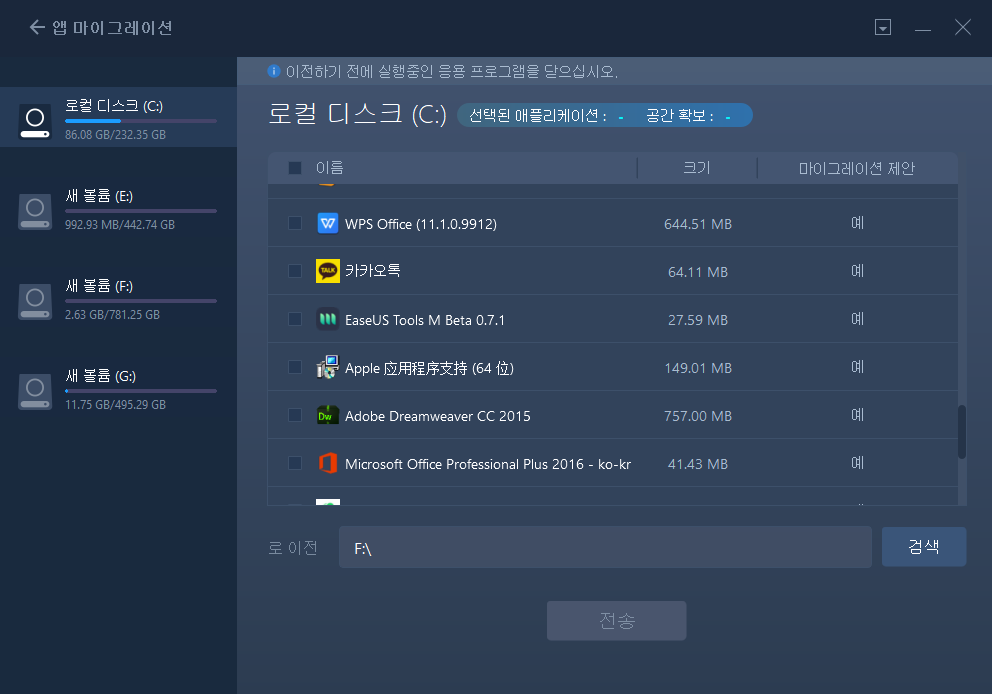Click the 11.75 GB/495.29 GB capacity text

[x=115, y=404]
